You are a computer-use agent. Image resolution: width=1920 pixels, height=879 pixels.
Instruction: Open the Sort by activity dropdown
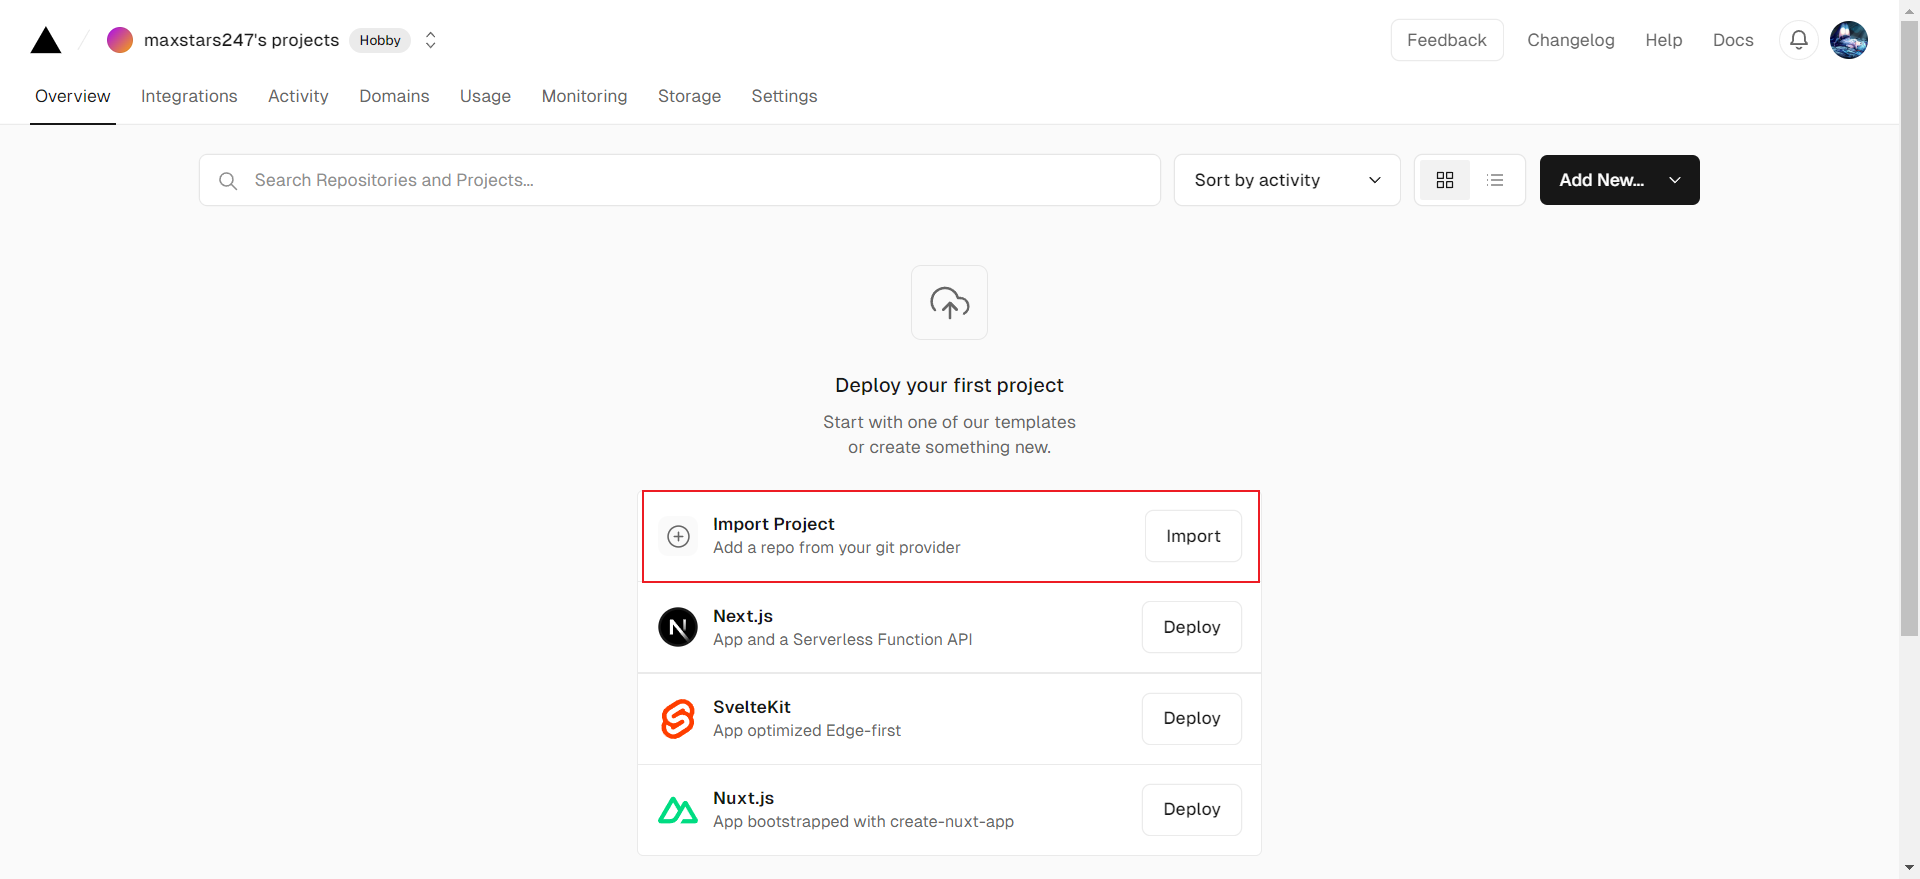(x=1286, y=180)
